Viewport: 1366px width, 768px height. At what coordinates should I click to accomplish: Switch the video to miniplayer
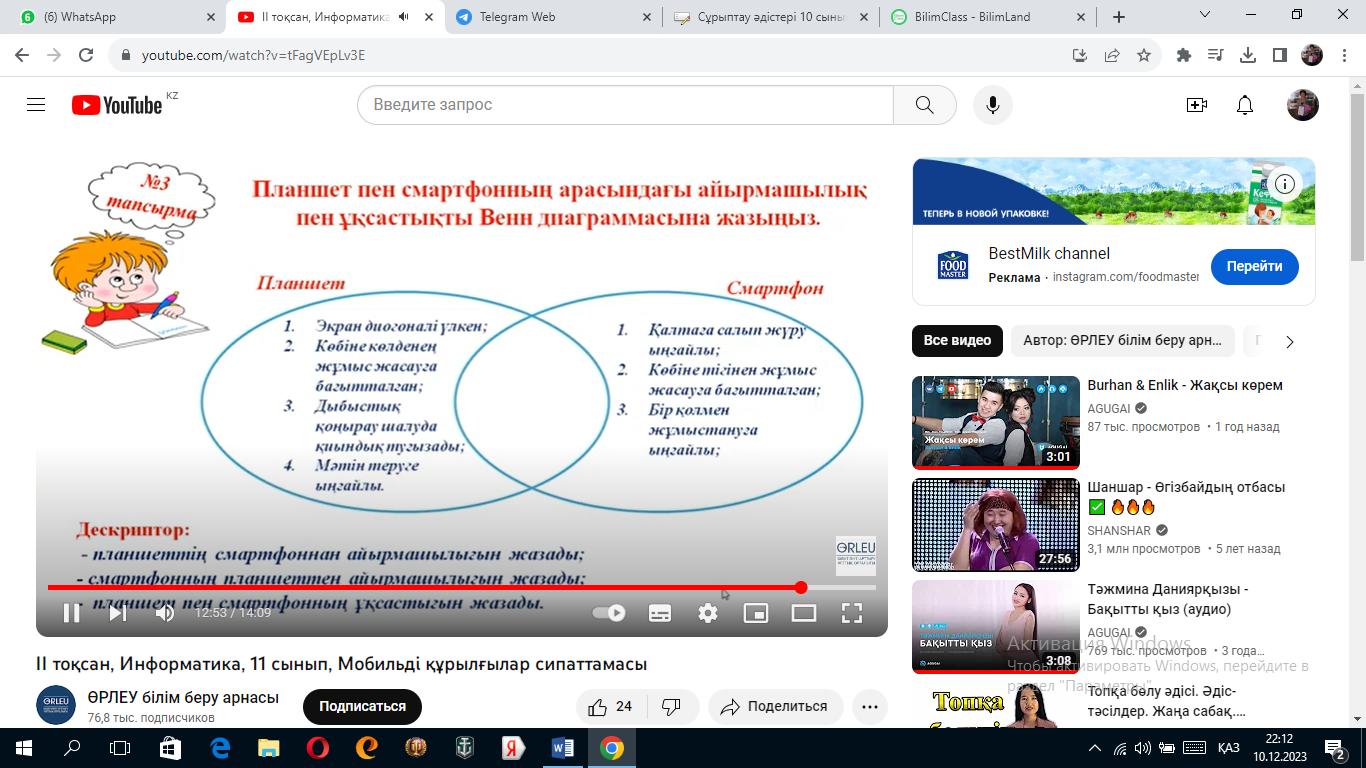click(x=756, y=613)
